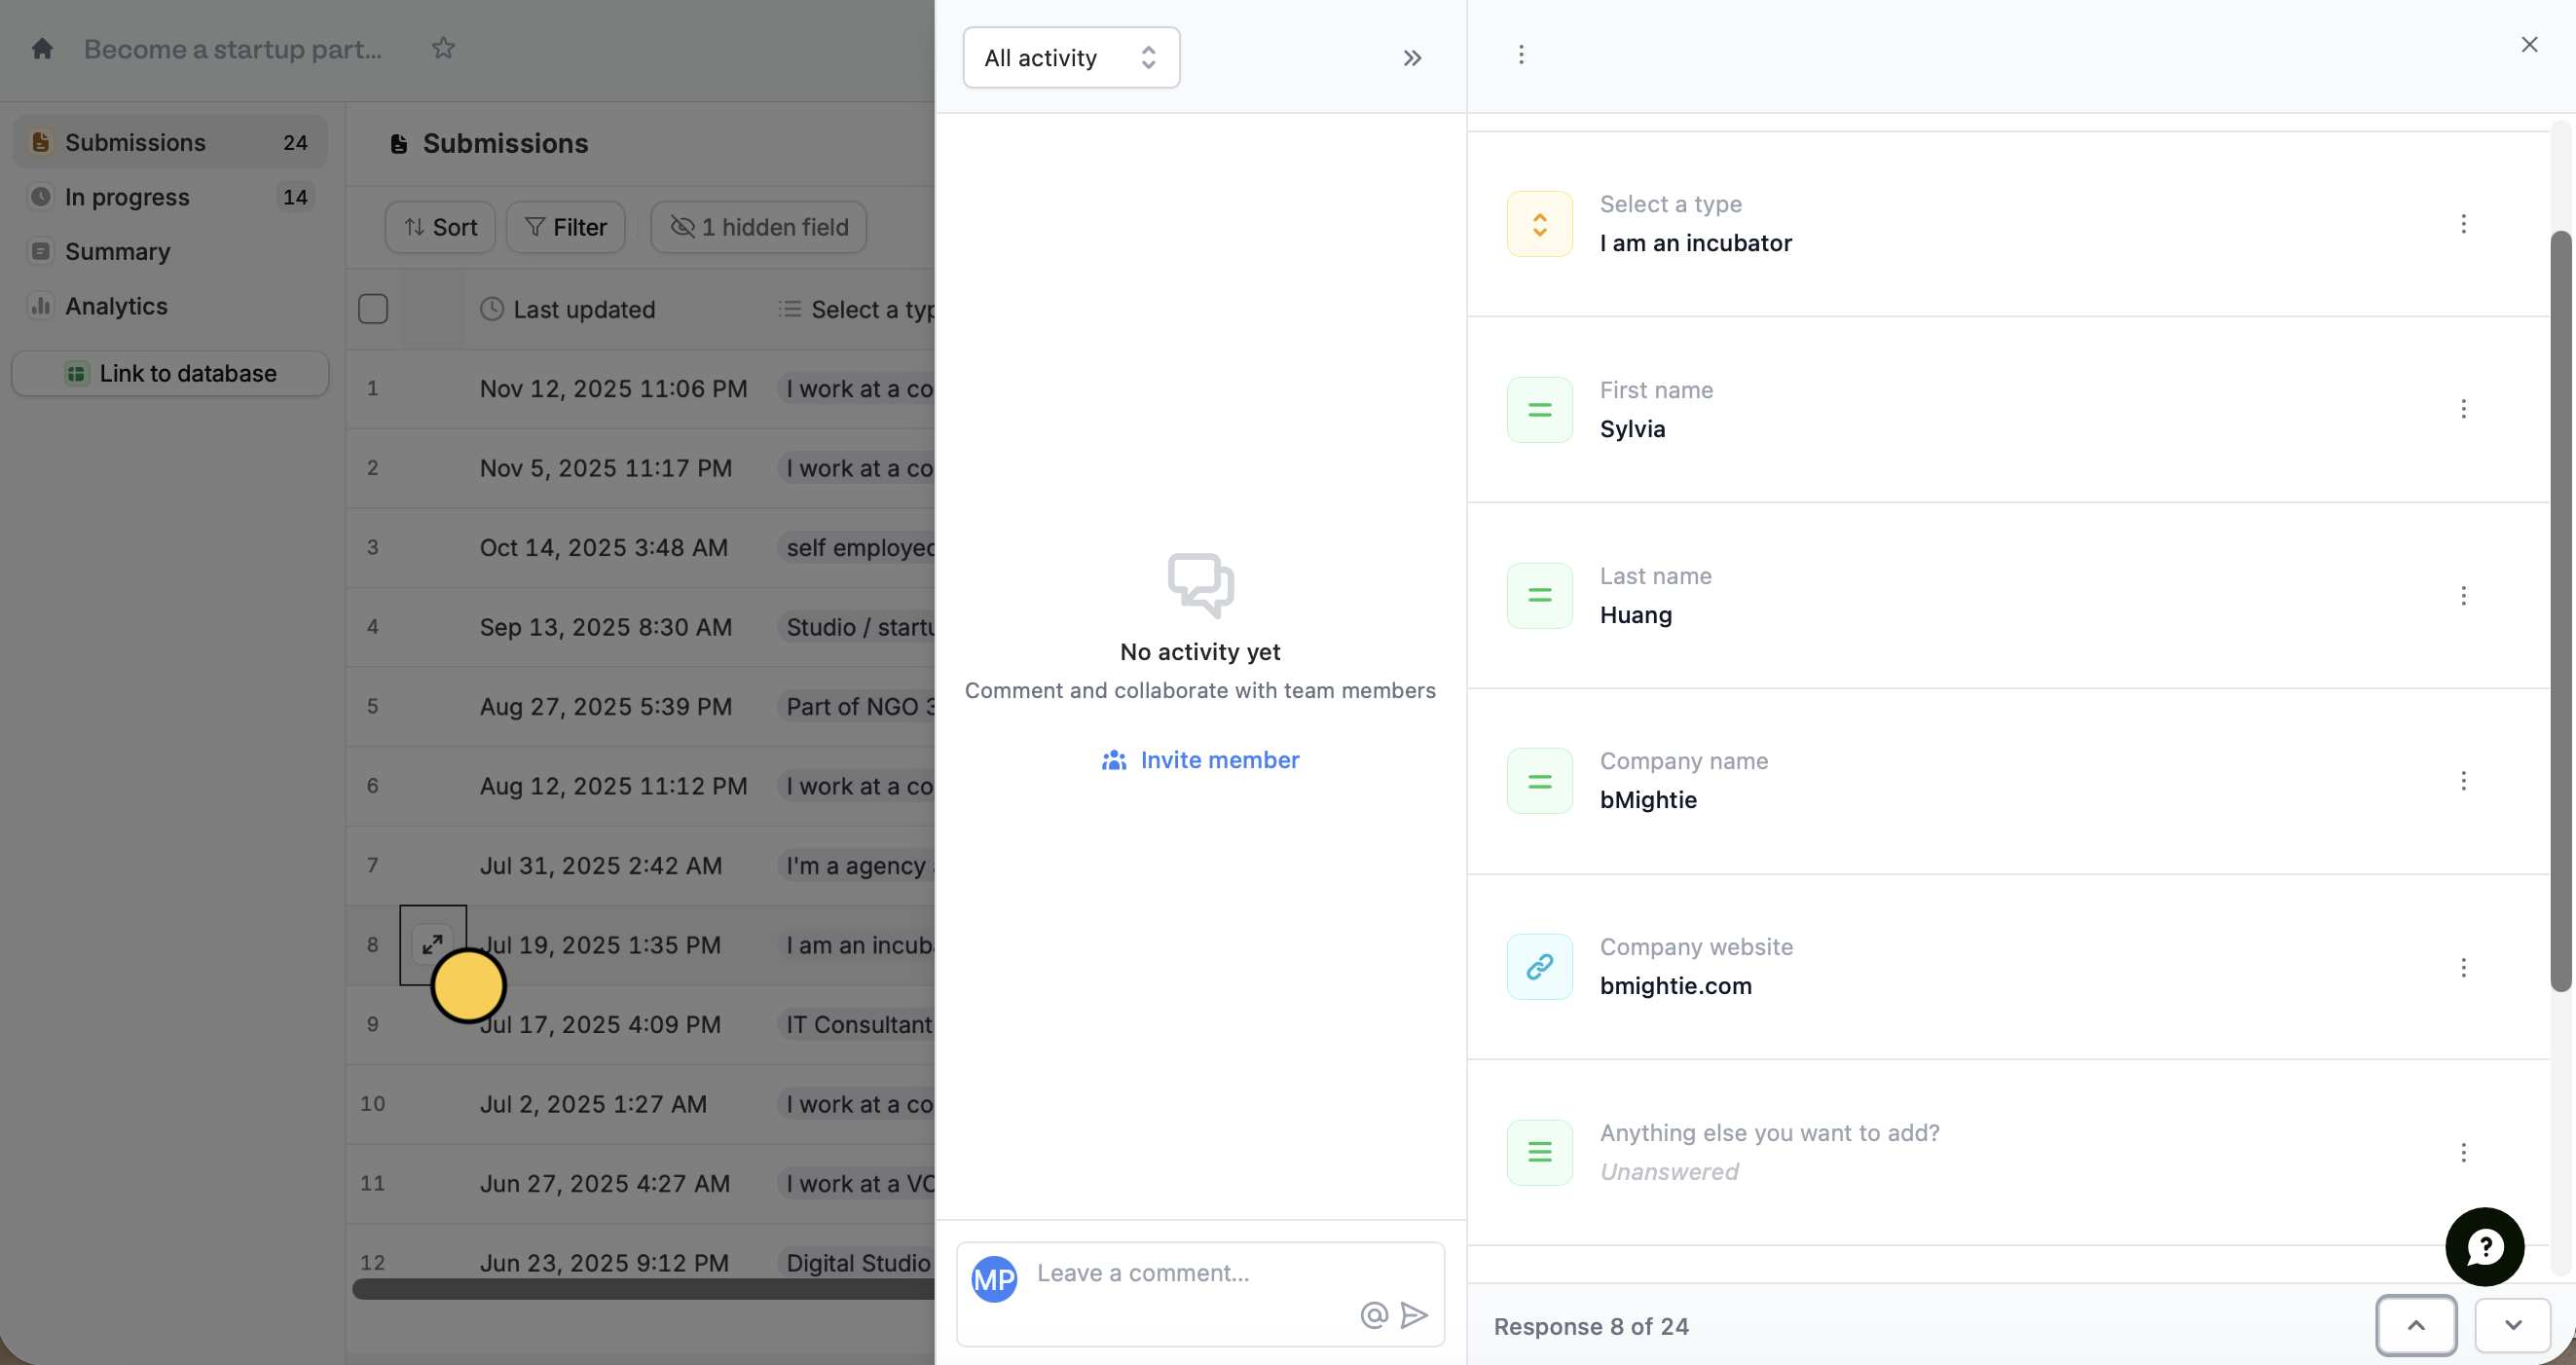Open the All activity dropdown
The height and width of the screenshot is (1365, 2576).
pyautogui.click(x=1070, y=58)
